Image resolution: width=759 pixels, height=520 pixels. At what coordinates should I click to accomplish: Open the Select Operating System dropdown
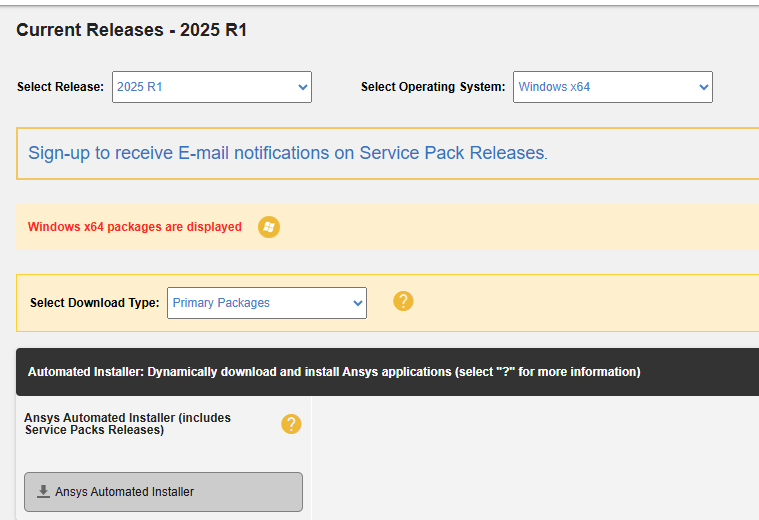(x=613, y=87)
